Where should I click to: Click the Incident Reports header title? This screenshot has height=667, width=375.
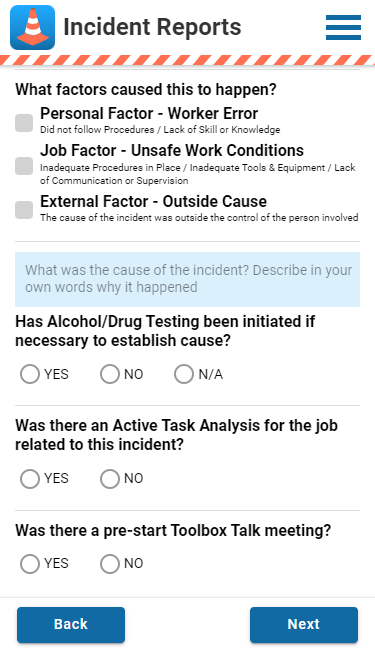(x=152, y=27)
